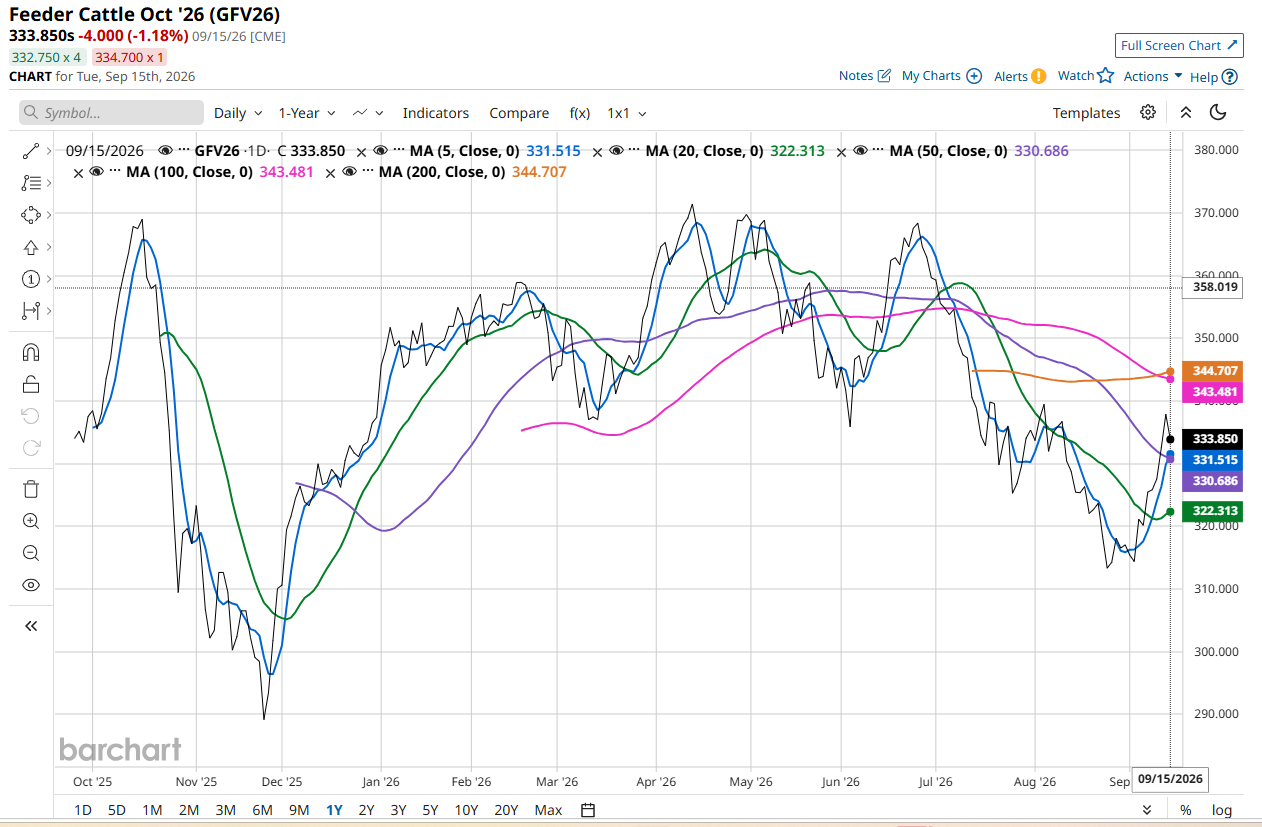Select the magnet snap tool
Image resolution: width=1262 pixels, height=827 pixels.
point(30,352)
